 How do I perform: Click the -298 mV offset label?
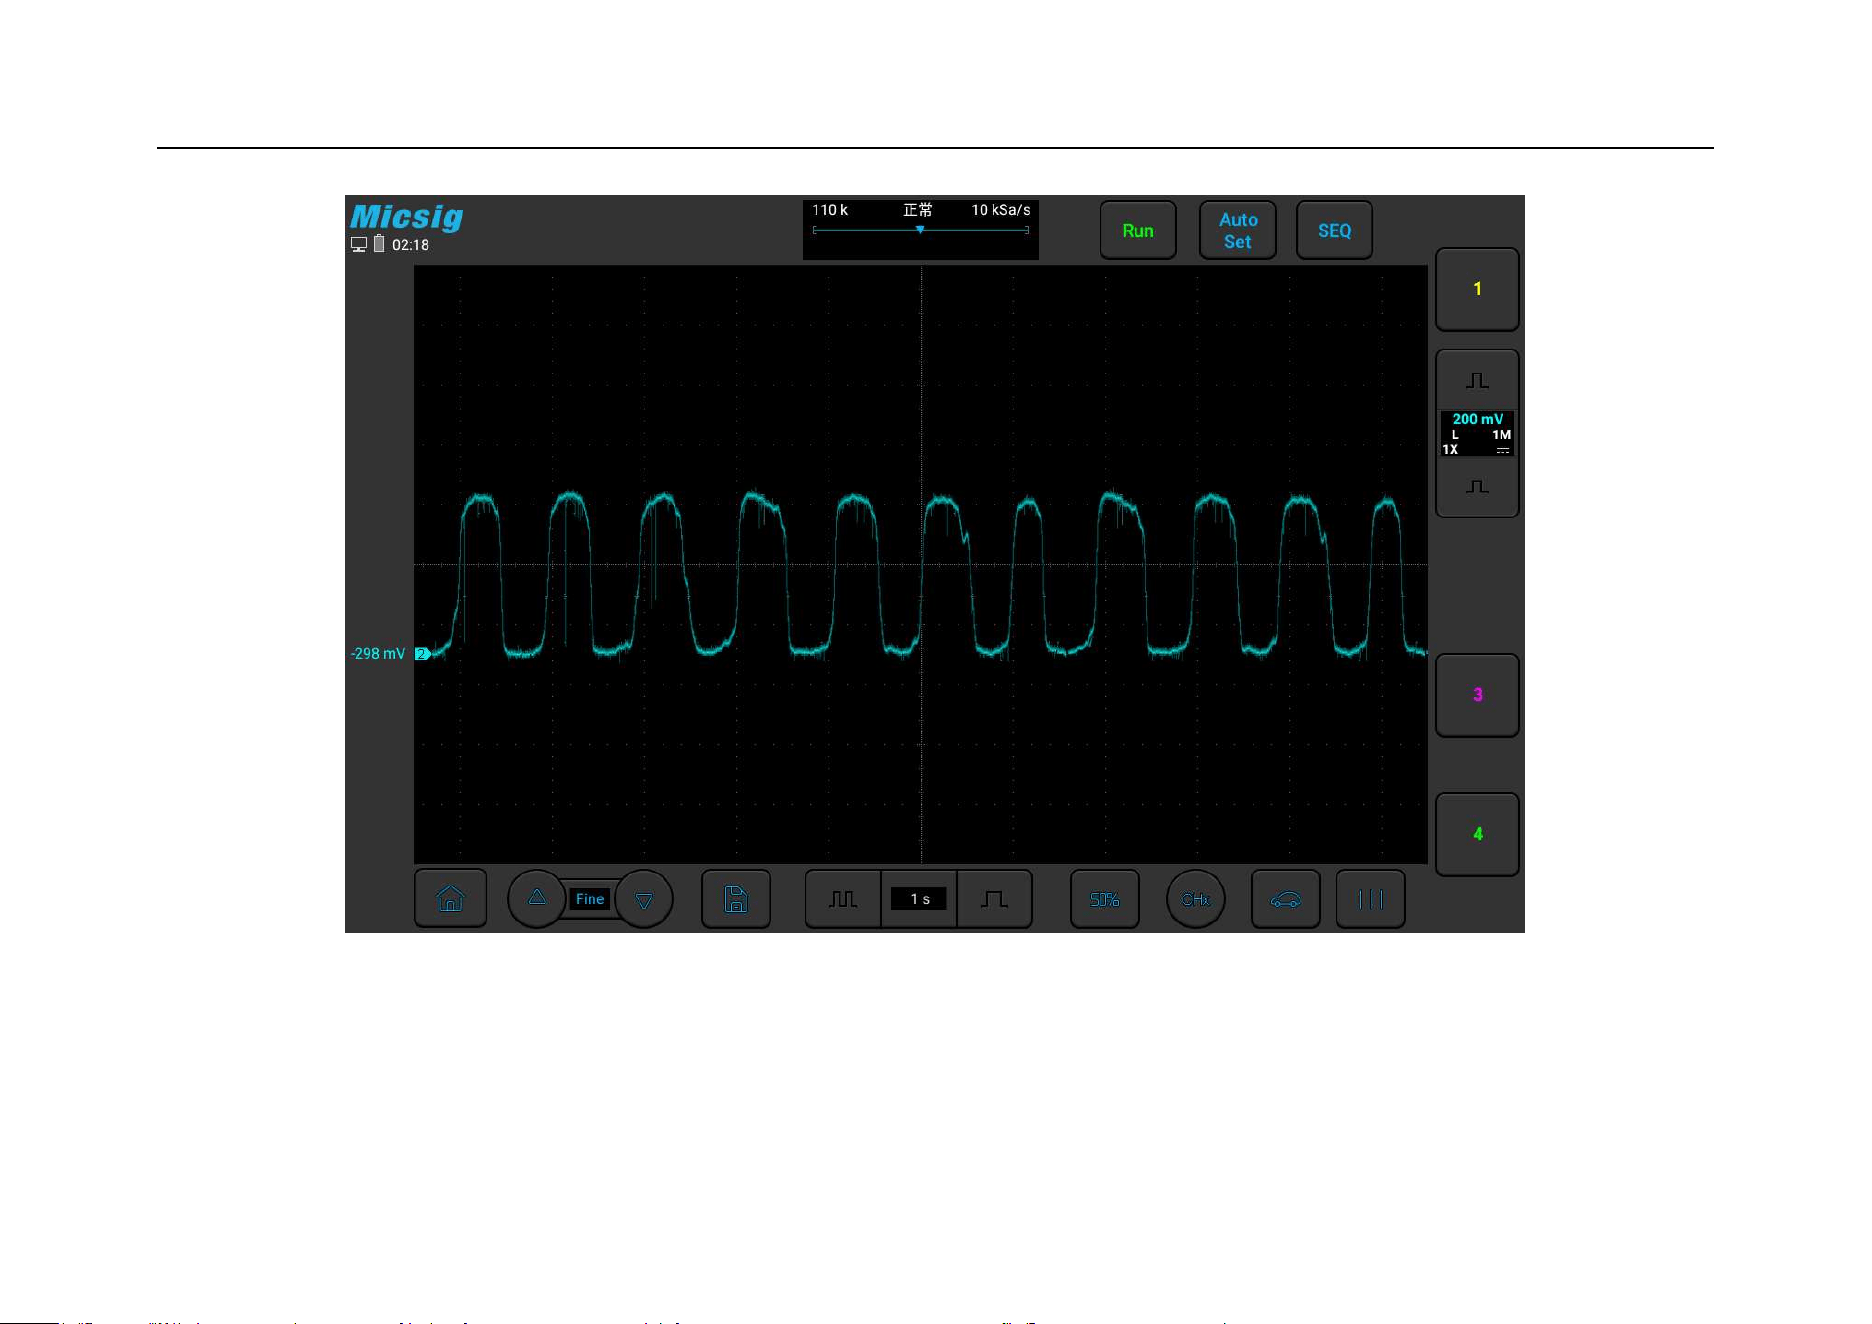click(378, 654)
